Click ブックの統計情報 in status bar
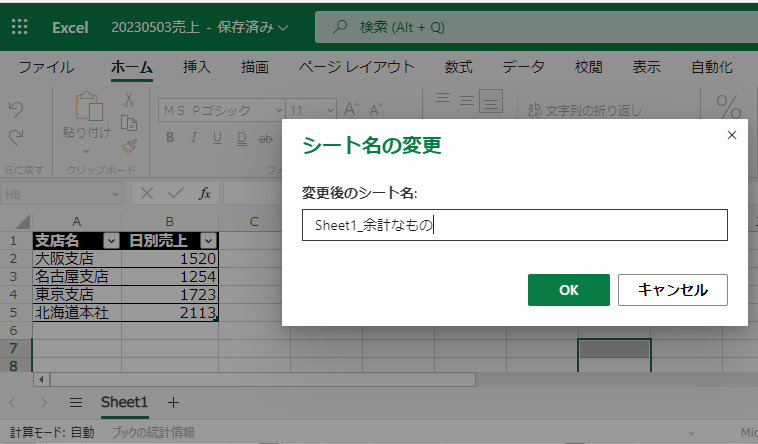The width and height of the screenshot is (758, 444). pyautogui.click(x=153, y=432)
